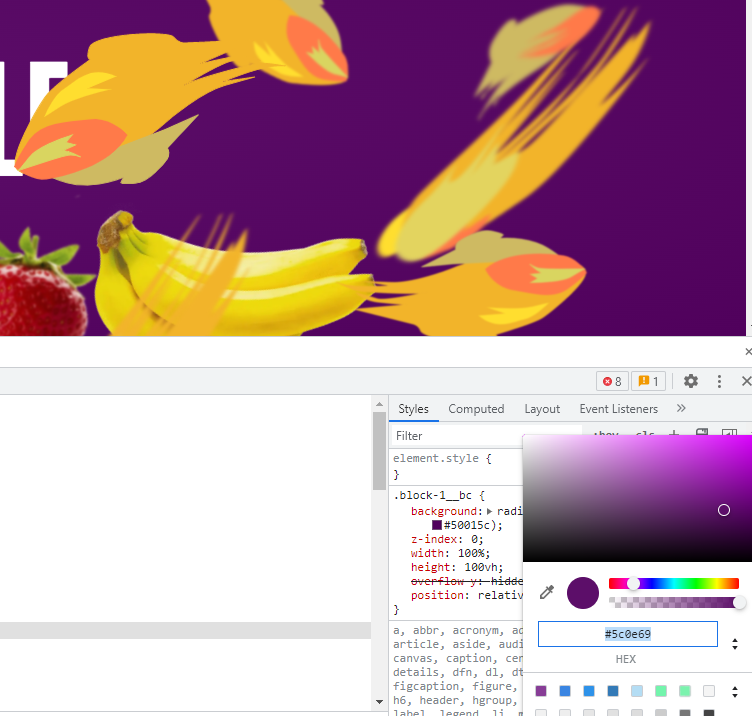Pick the second mint green palette swatch

pyautogui.click(x=685, y=691)
